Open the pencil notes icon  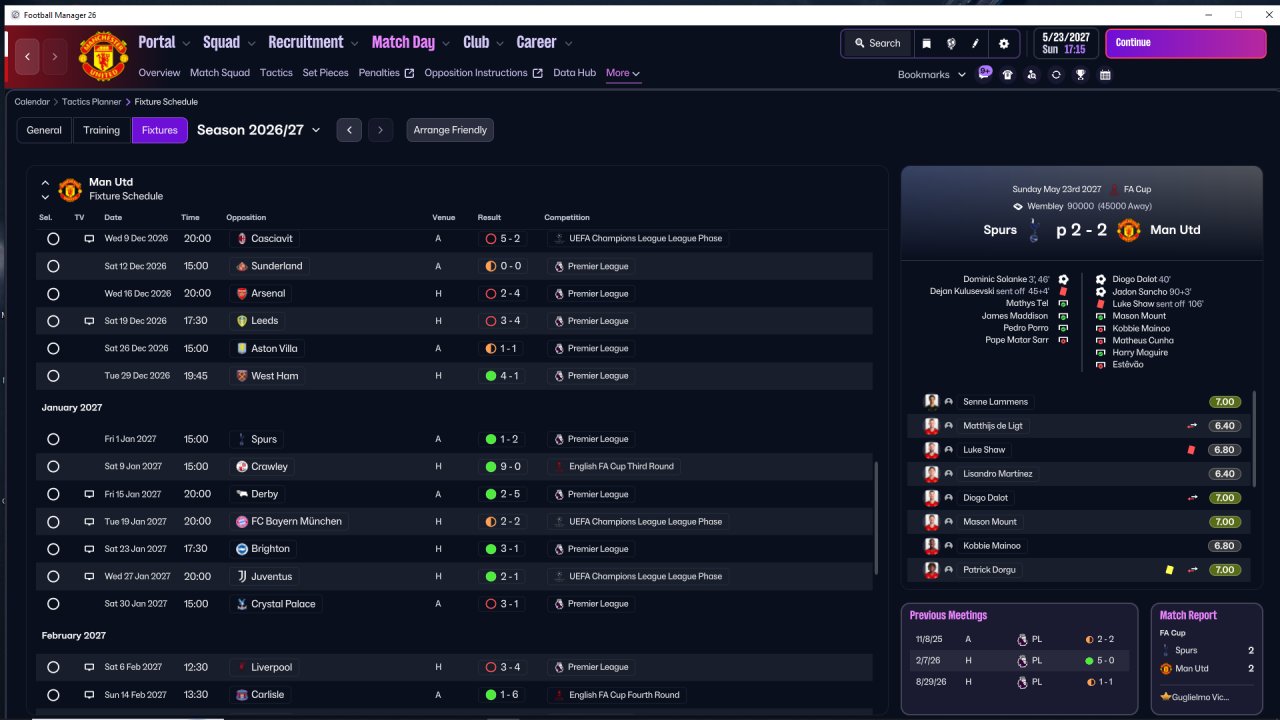(x=976, y=44)
